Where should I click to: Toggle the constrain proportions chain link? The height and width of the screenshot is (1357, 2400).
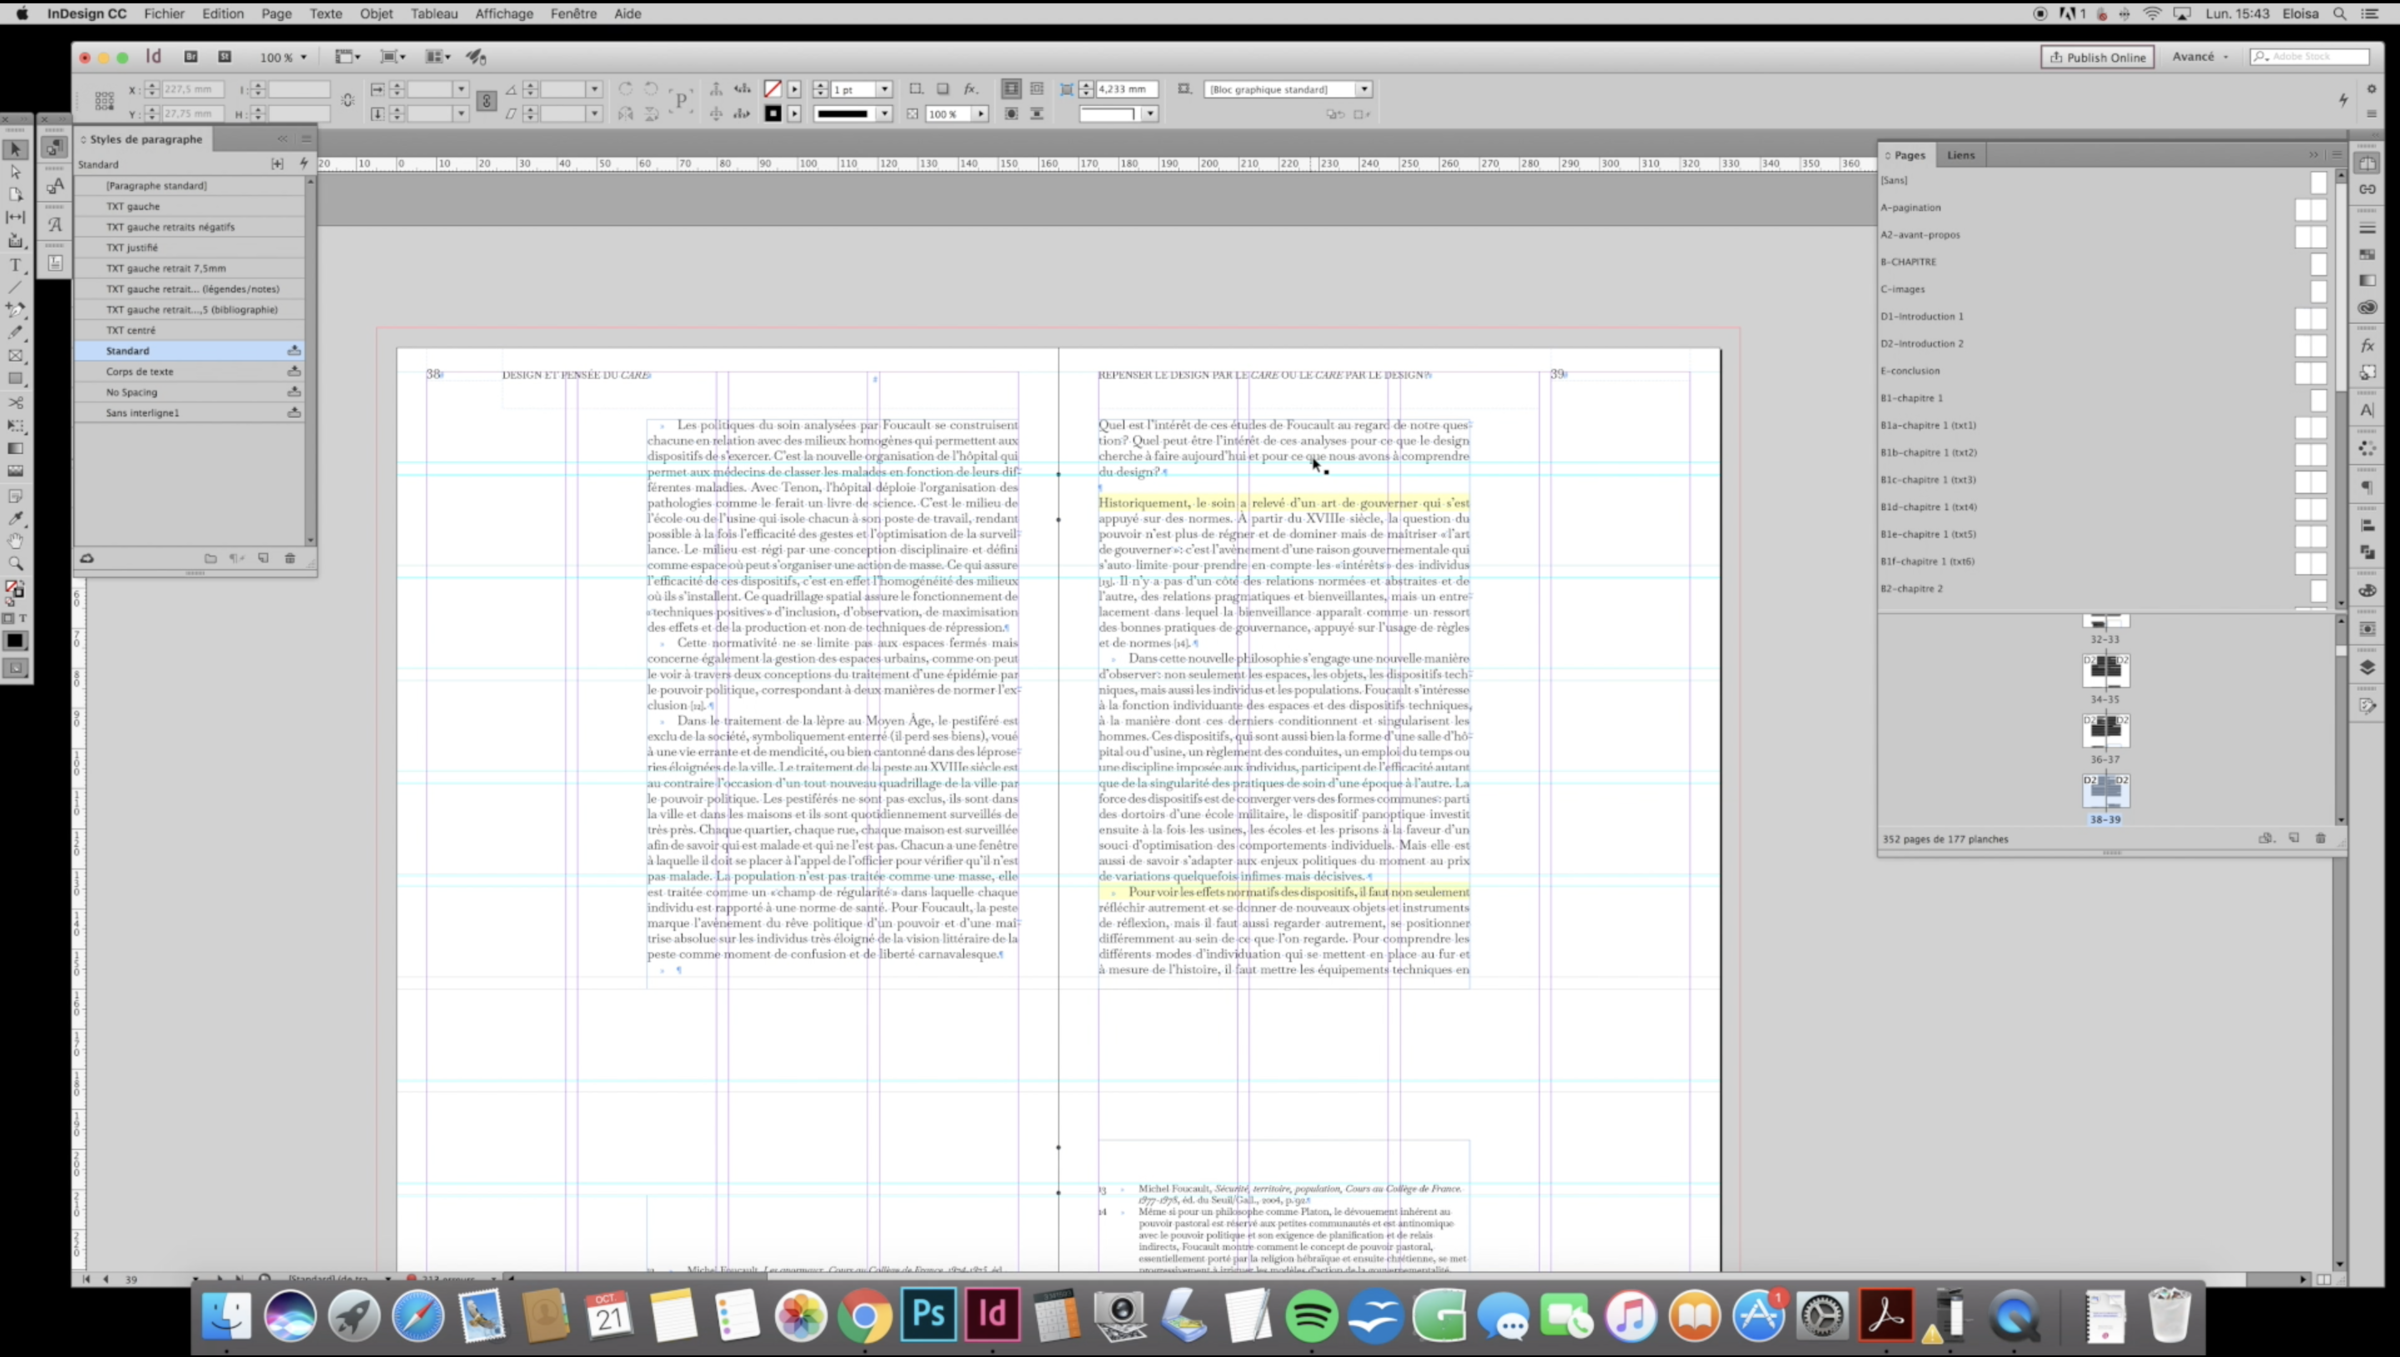click(347, 101)
